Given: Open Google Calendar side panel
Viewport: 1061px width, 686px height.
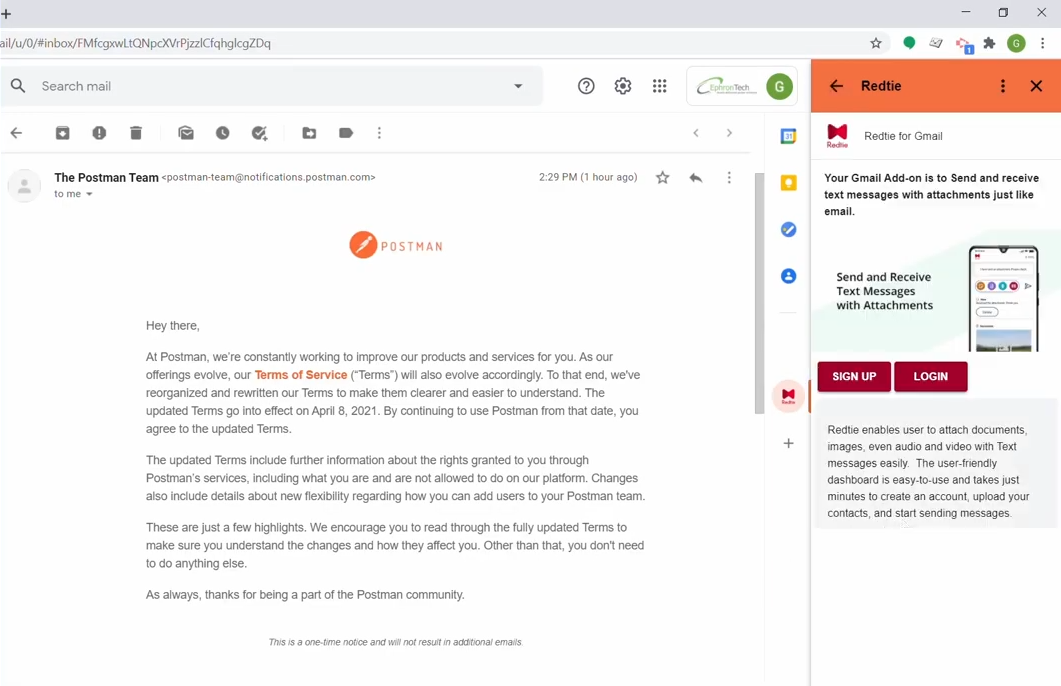Looking at the screenshot, I should pos(788,136).
